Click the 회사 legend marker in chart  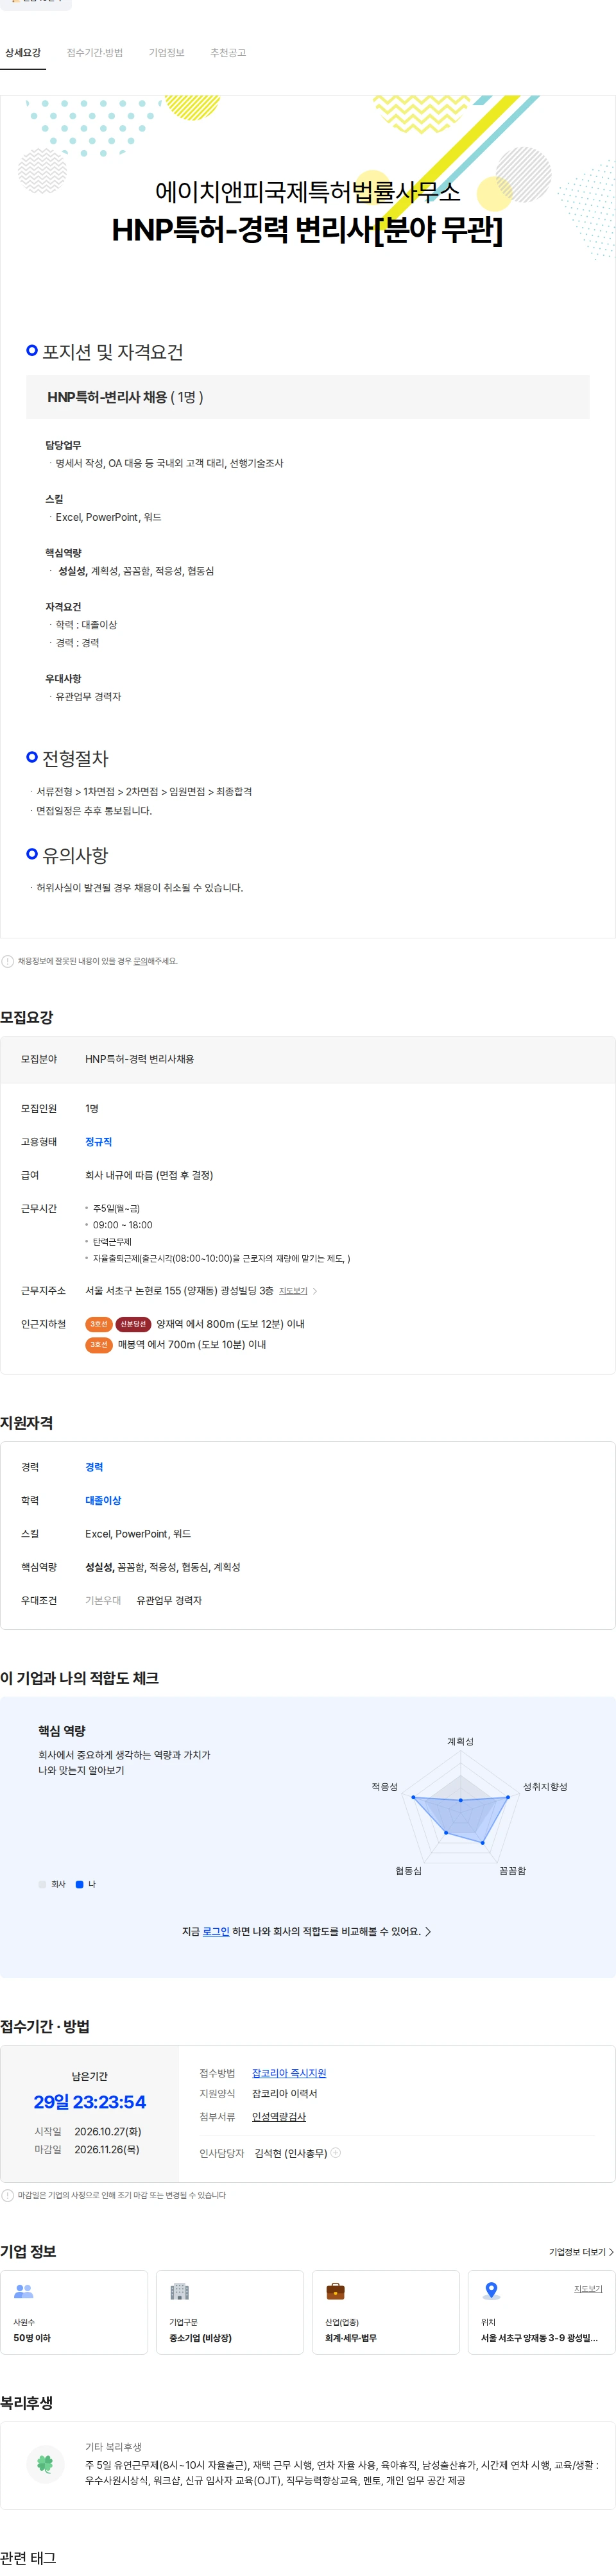tap(42, 1884)
